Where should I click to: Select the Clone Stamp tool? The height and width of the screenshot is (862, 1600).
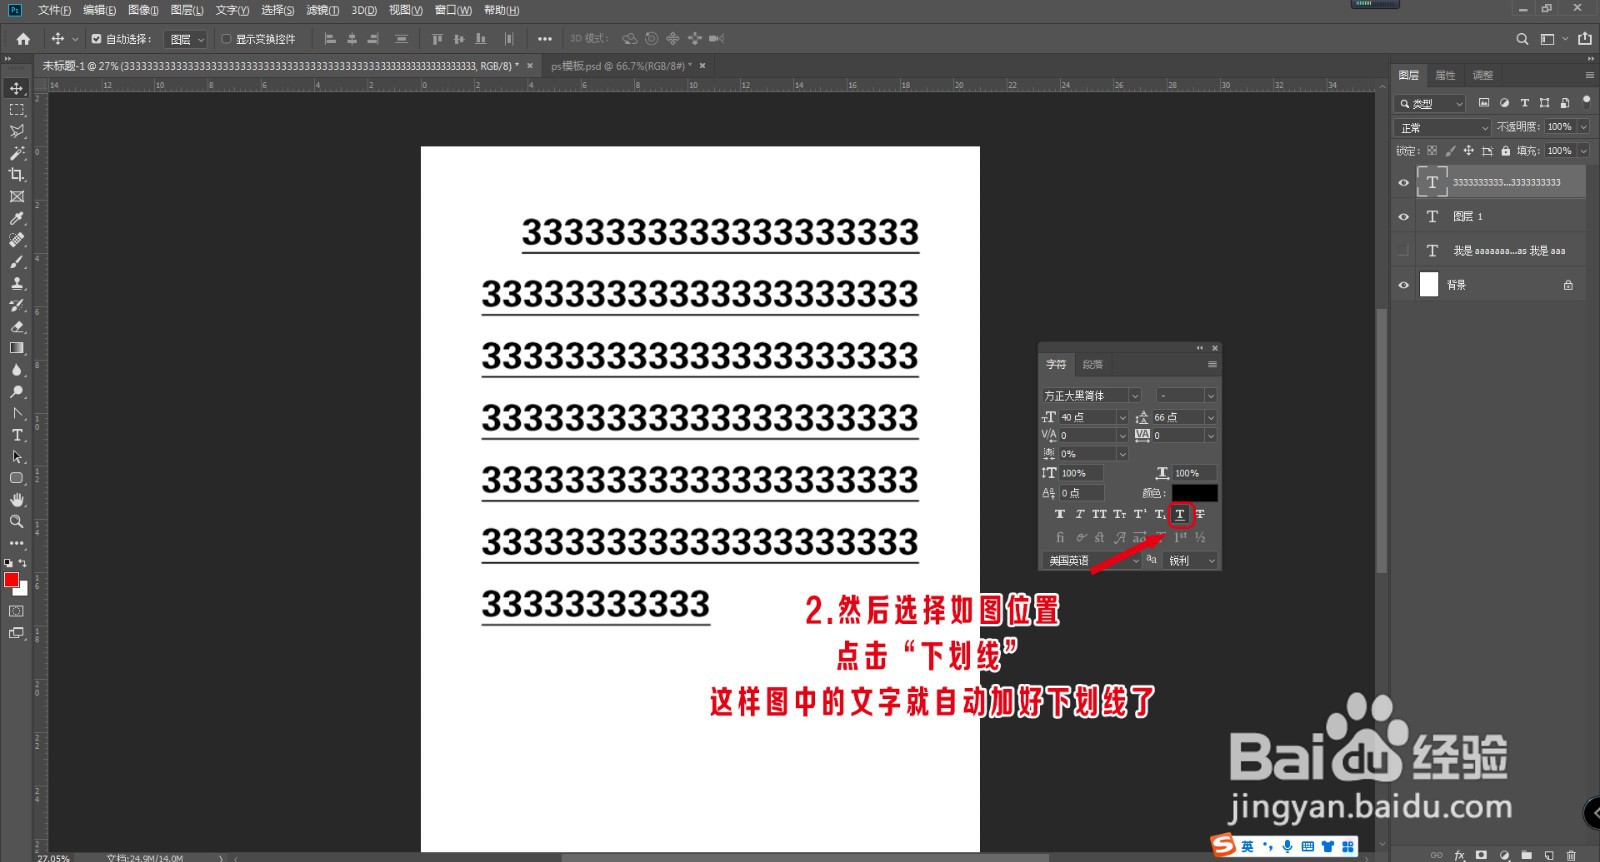coord(17,283)
